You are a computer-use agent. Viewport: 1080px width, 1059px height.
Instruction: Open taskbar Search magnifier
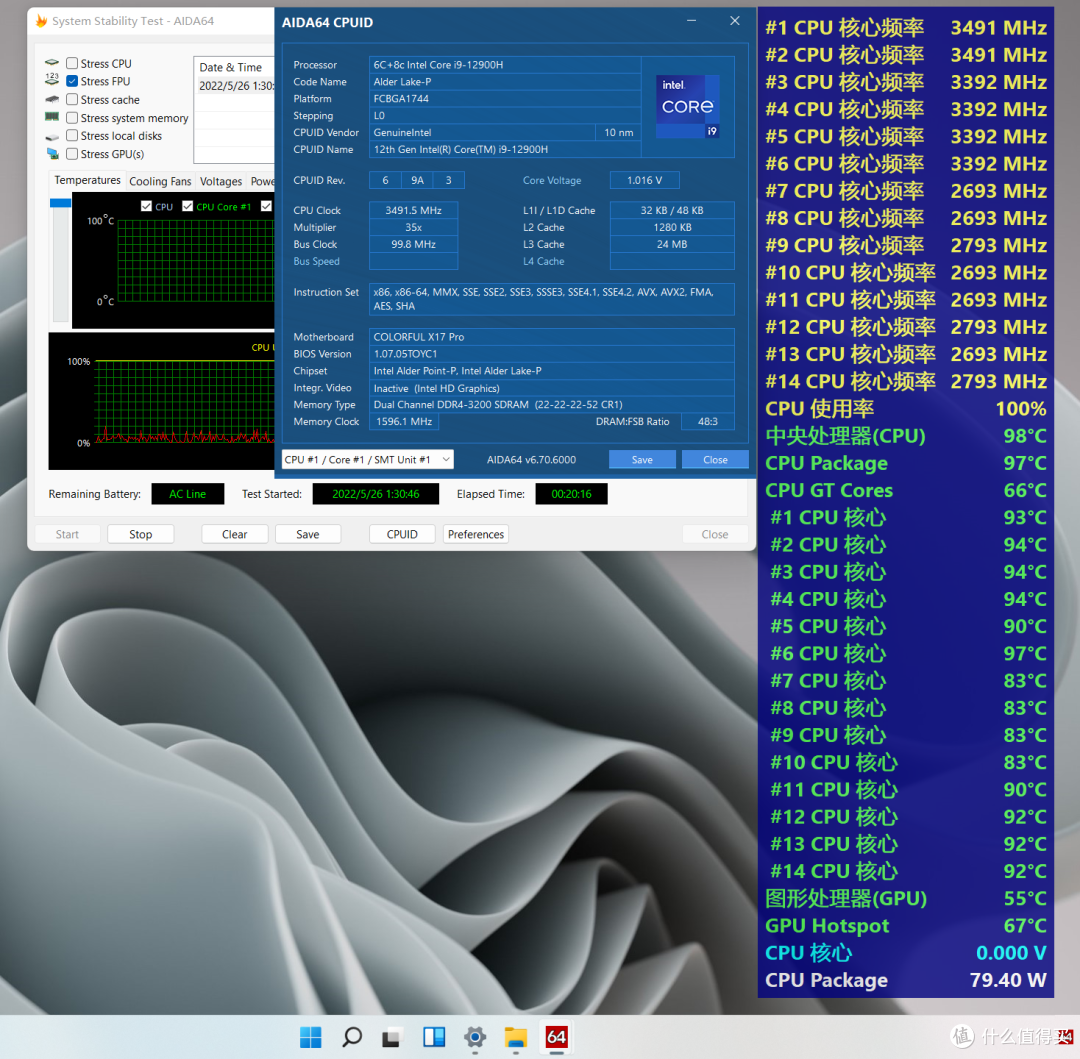(352, 1037)
